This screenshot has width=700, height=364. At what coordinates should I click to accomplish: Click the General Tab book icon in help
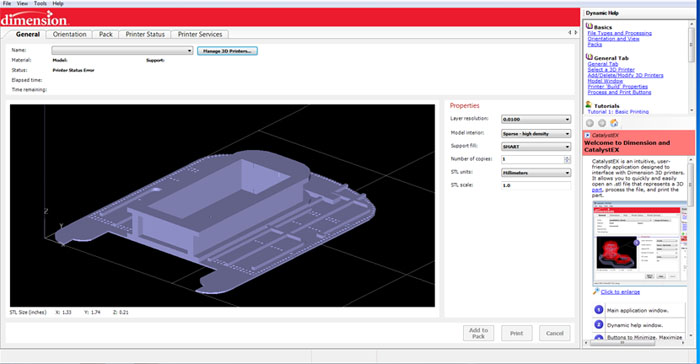click(589, 57)
